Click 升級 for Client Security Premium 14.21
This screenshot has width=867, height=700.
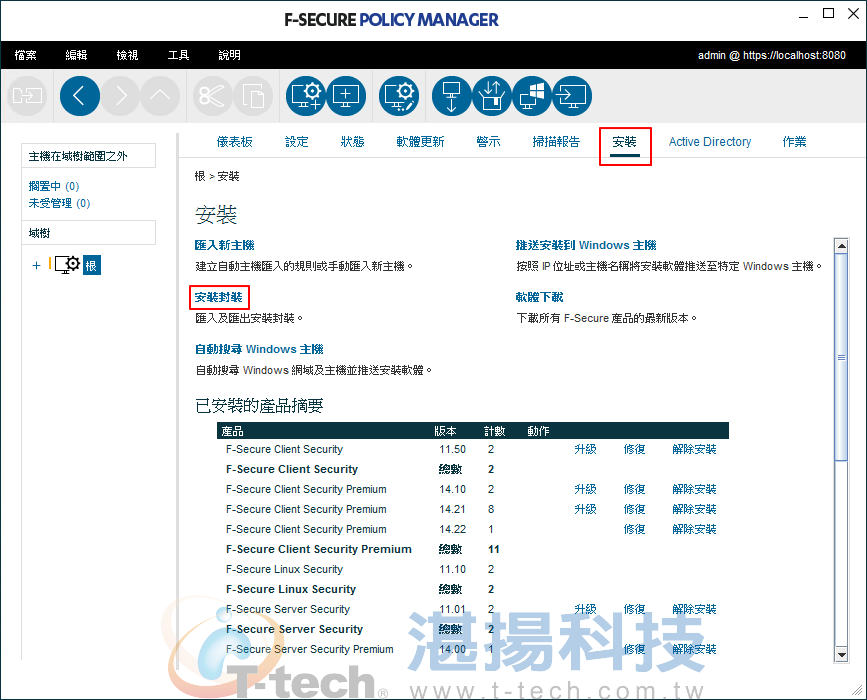[586, 509]
